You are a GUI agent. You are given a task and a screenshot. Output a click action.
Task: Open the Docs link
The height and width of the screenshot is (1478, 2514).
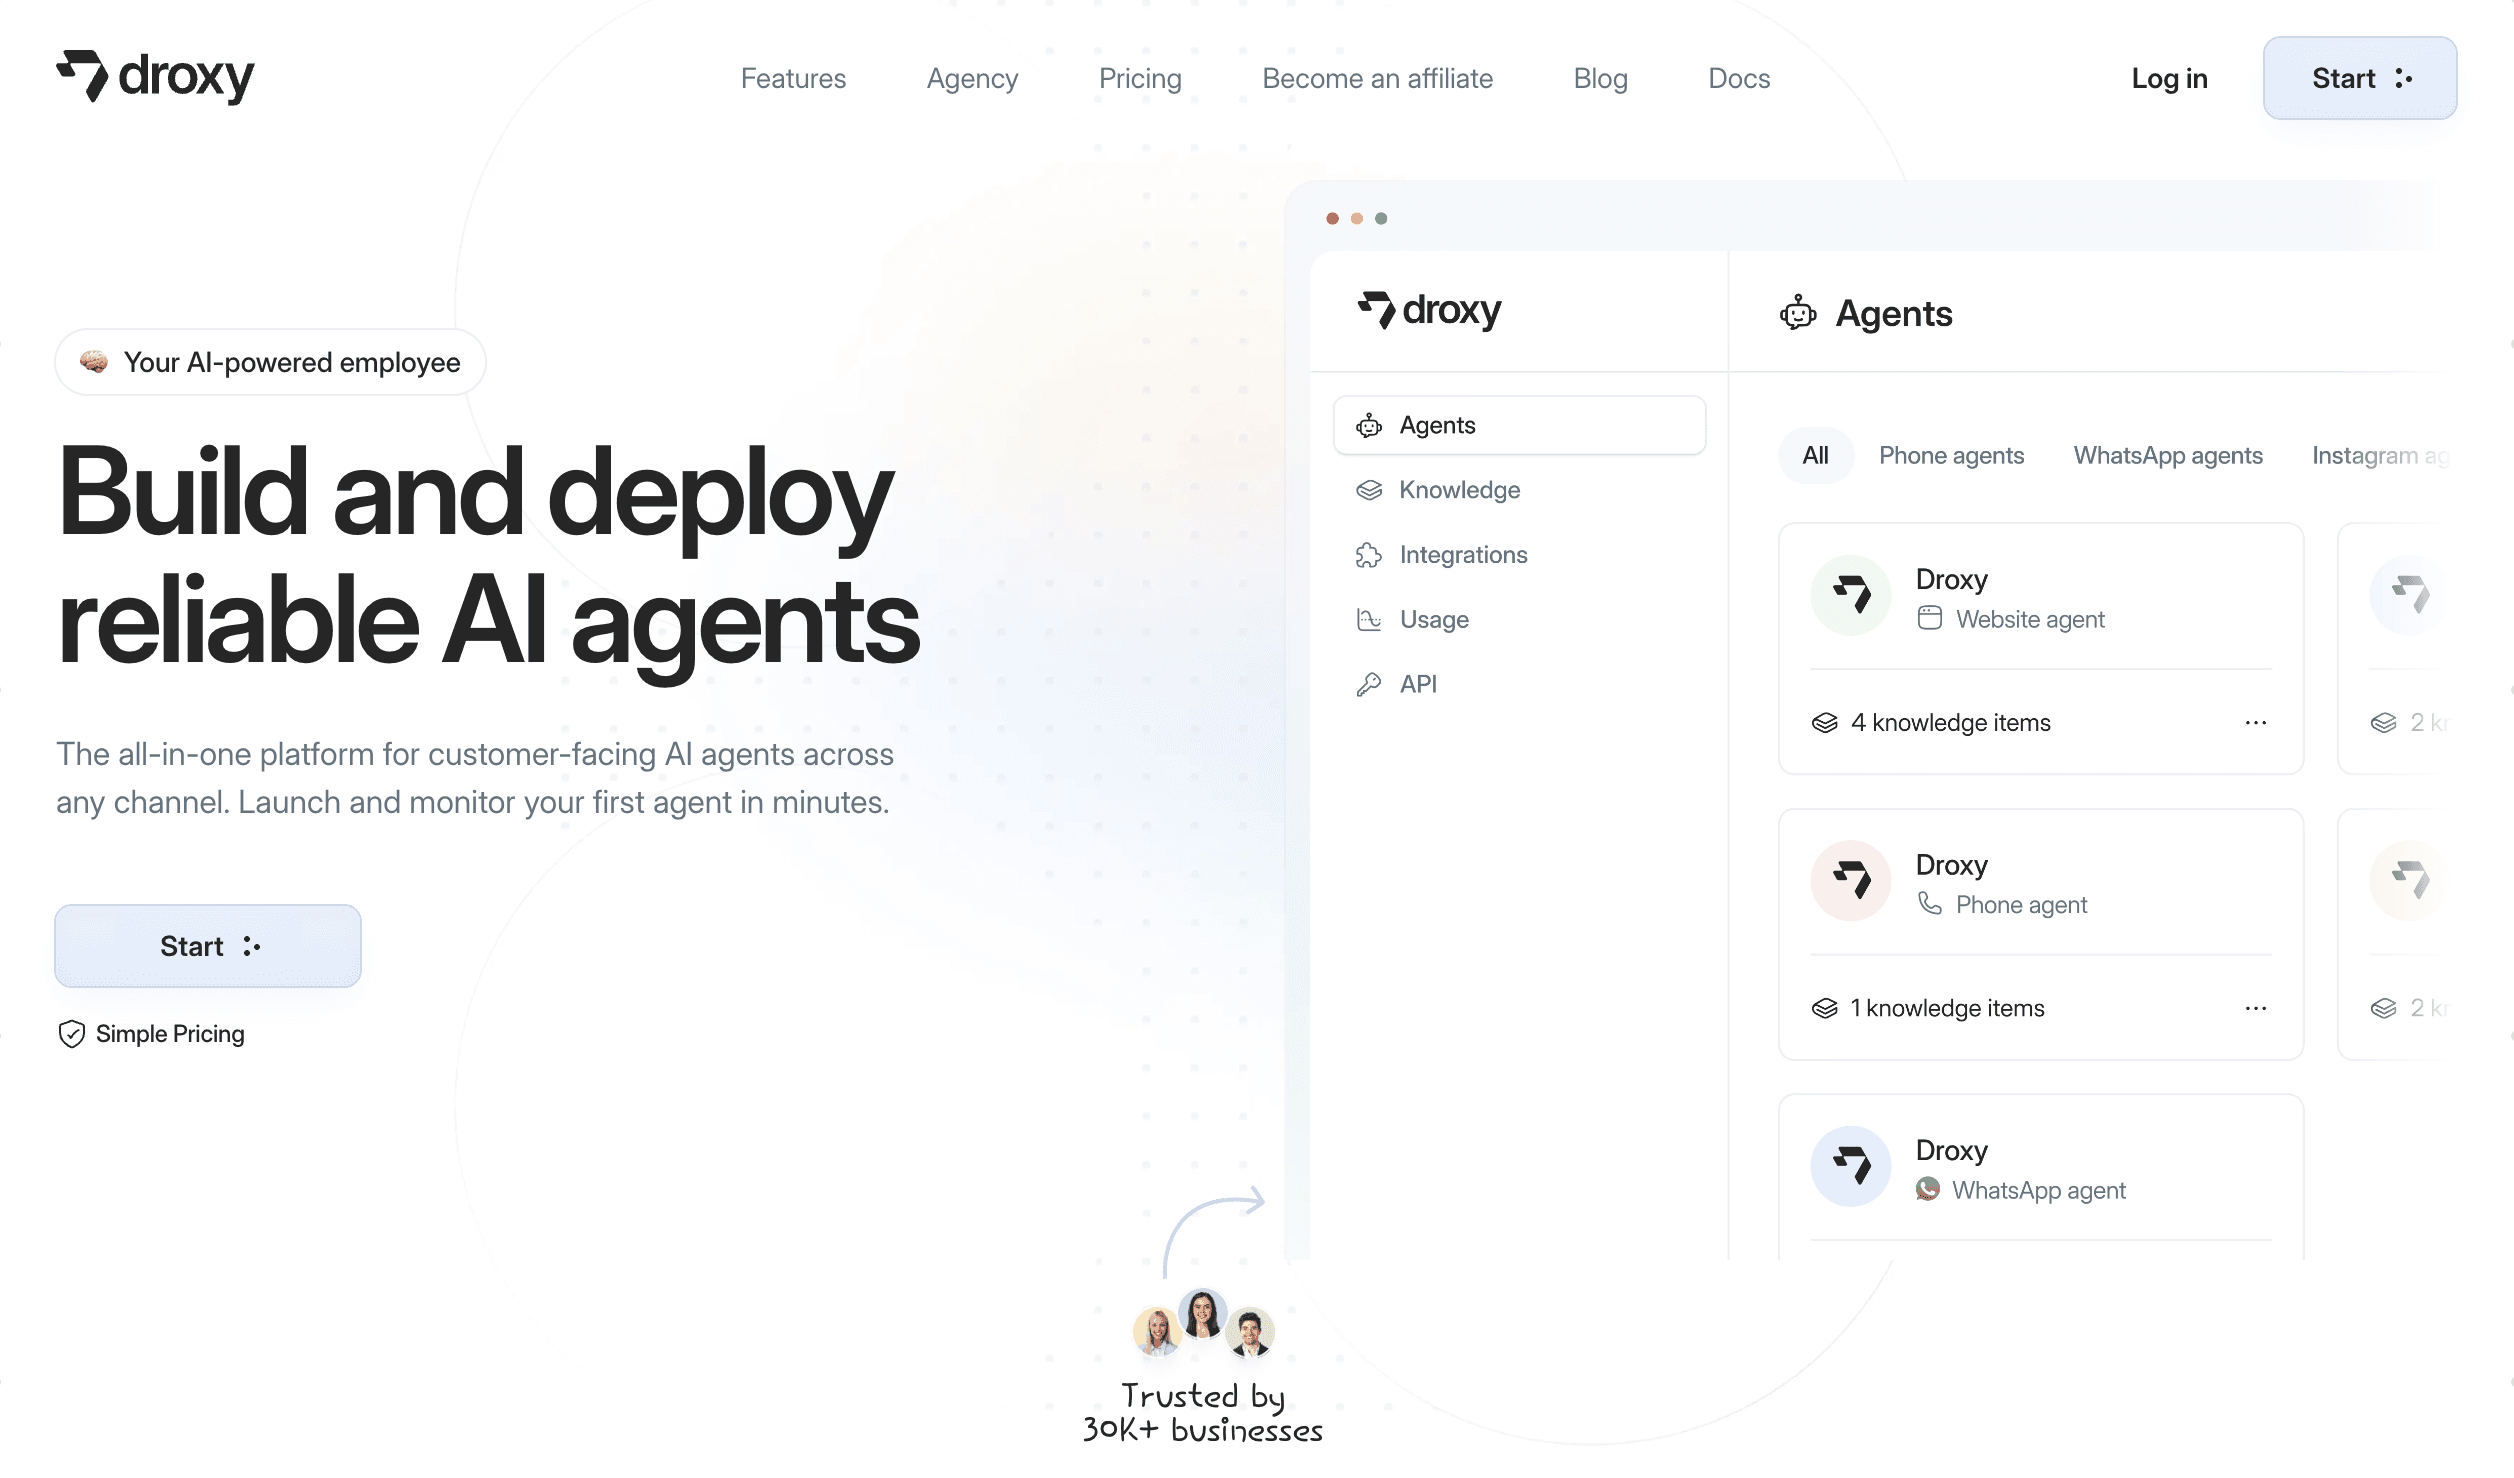coord(1739,78)
